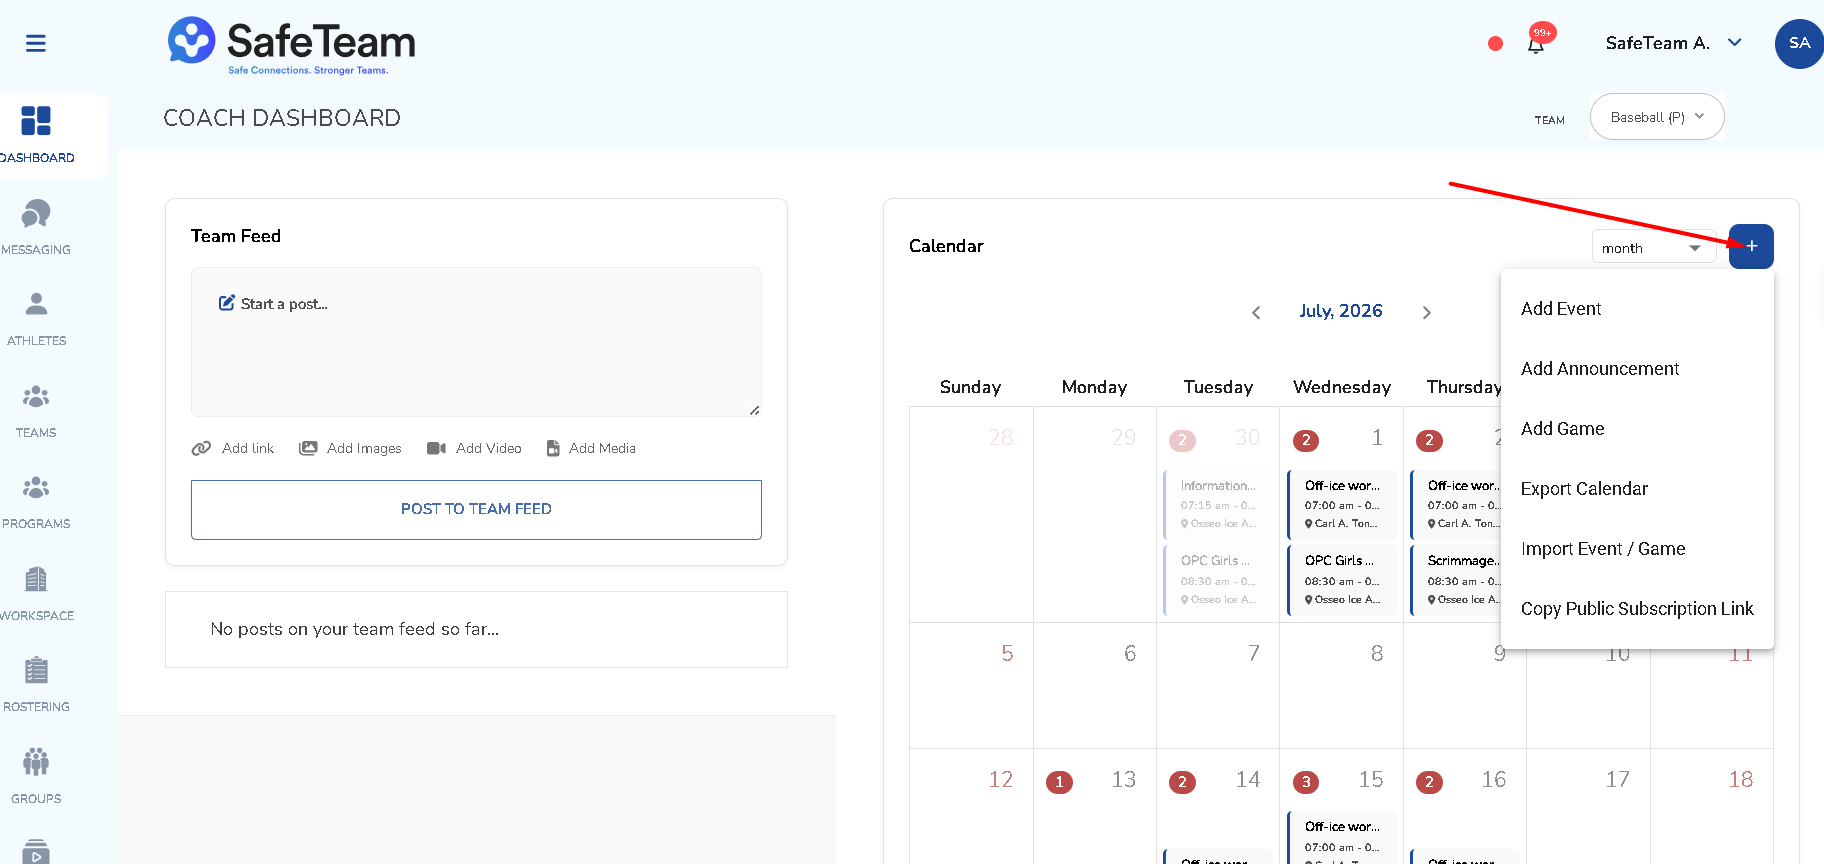Open Wednesday July 1 OPC Girls event
1824x864 pixels.
1341,580
